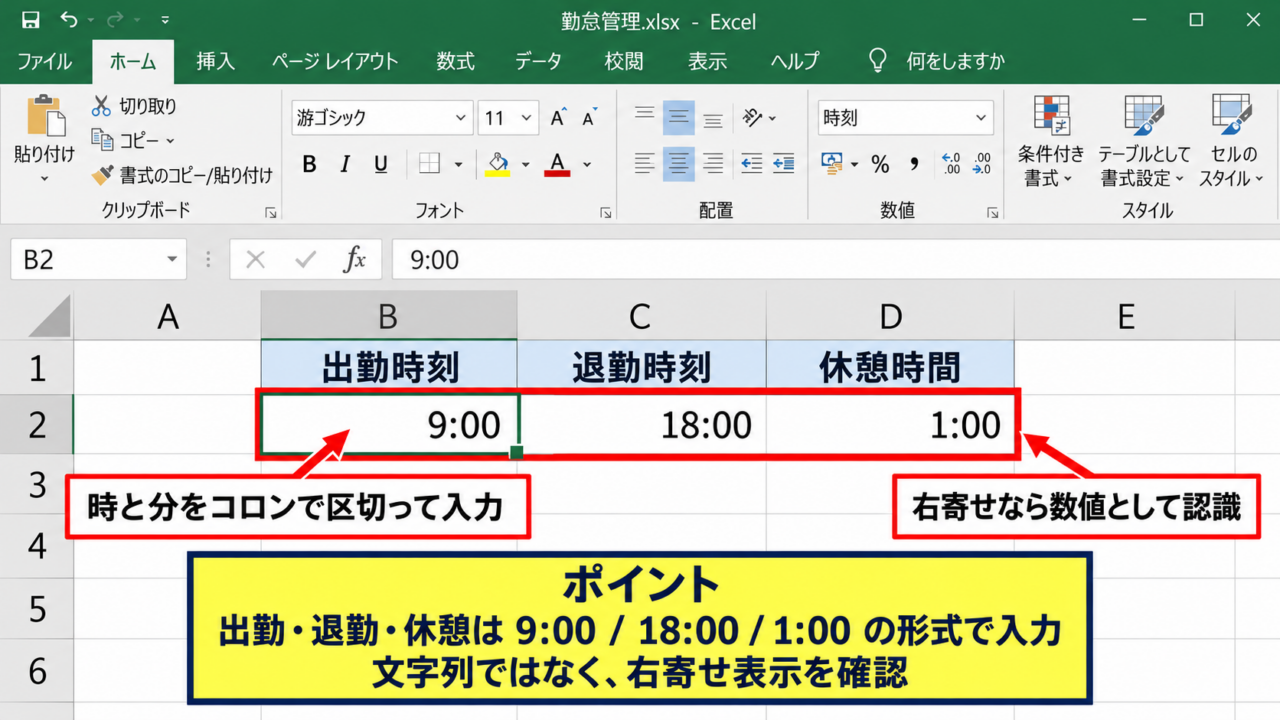This screenshot has width=1280, height=720.
Task: Click the コピー copy button
Action: [133, 140]
